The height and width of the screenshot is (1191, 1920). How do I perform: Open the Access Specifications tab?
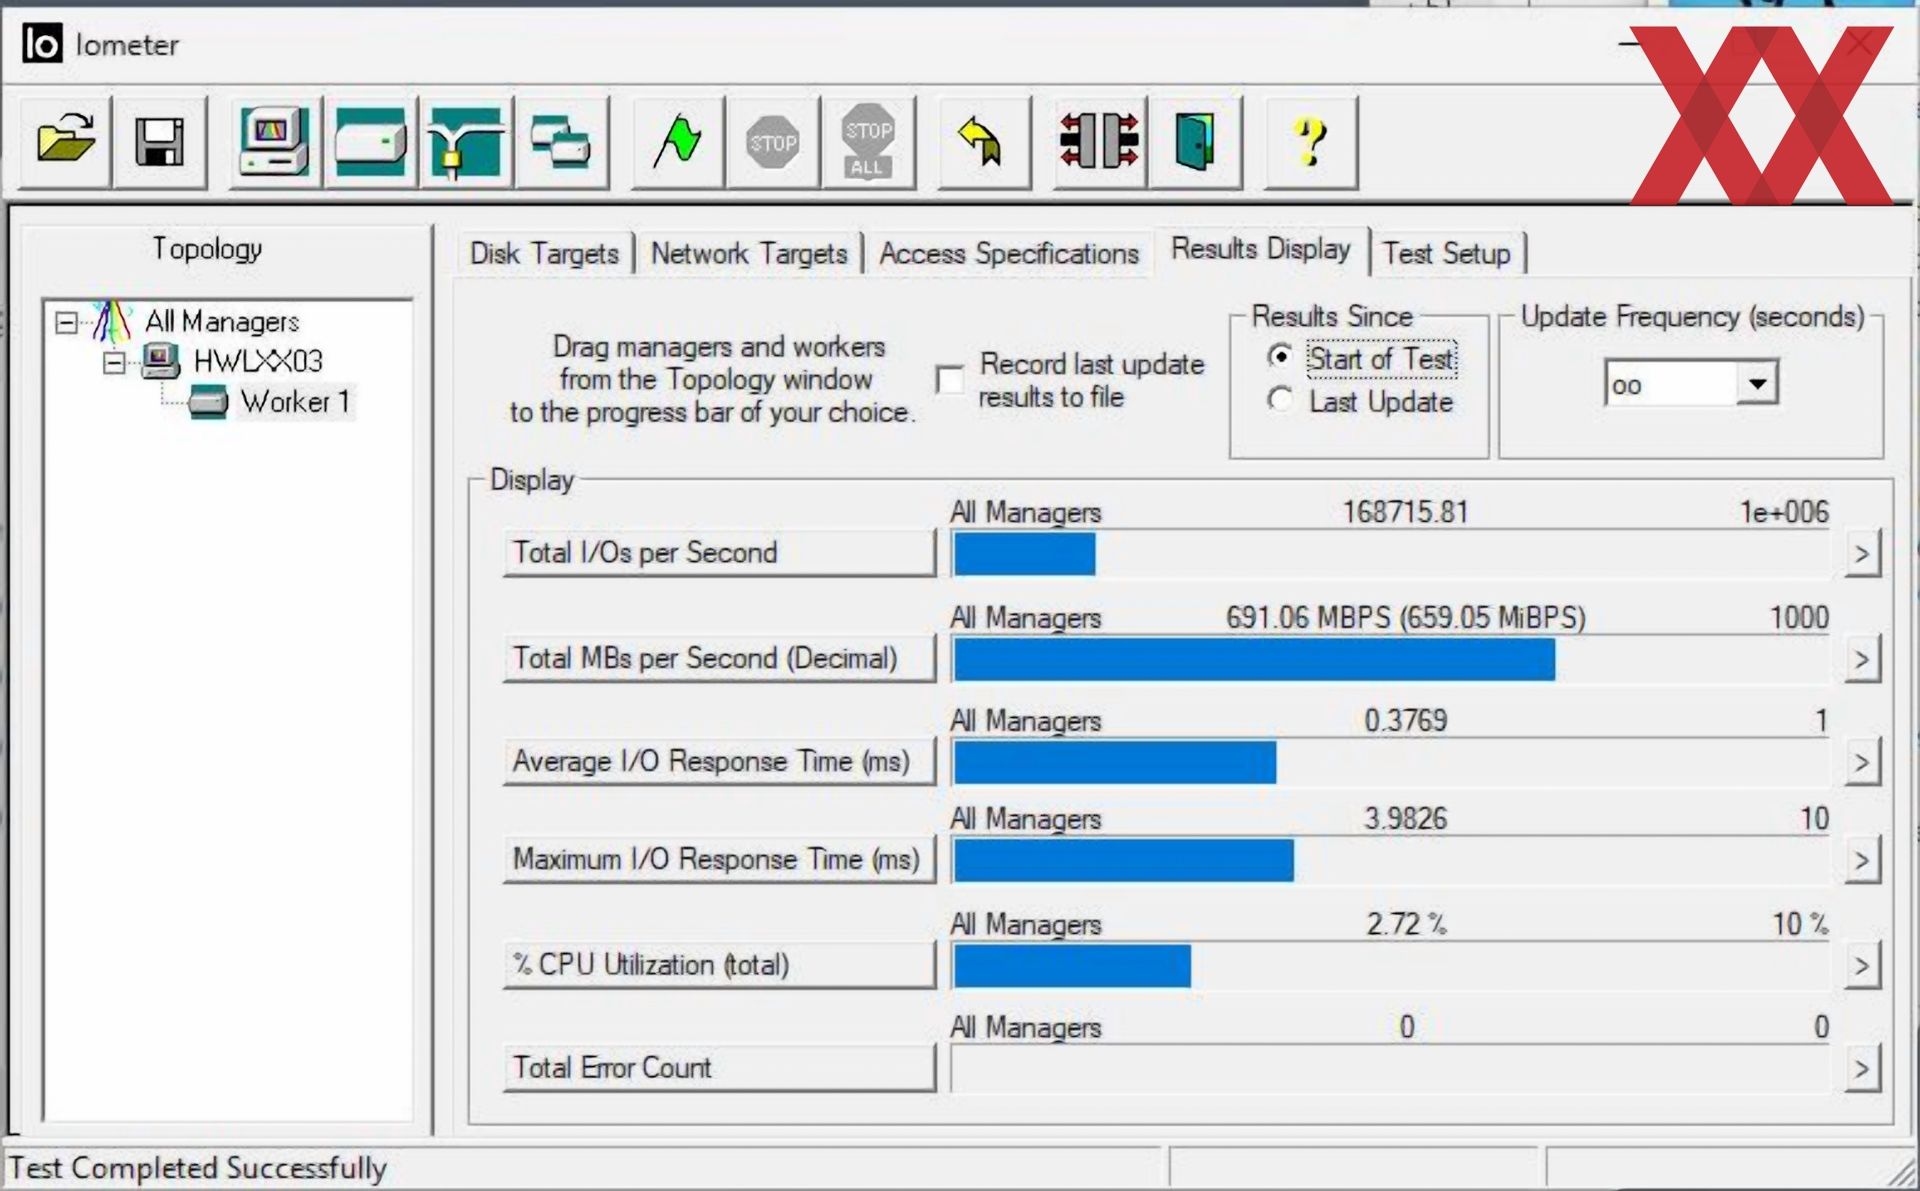click(x=1008, y=254)
